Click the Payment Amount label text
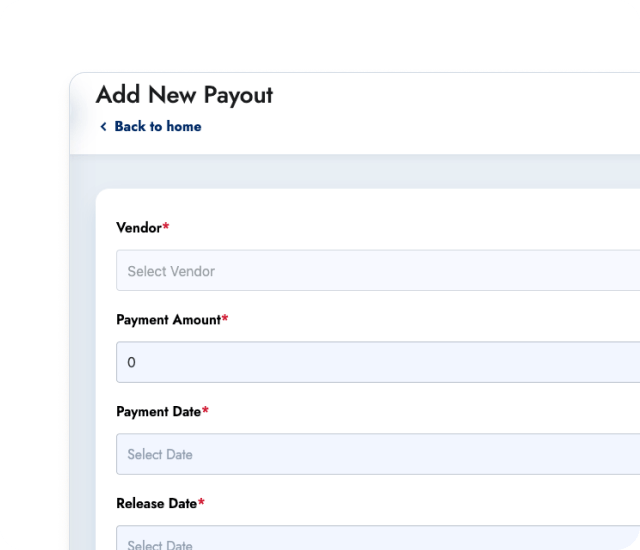Screen dimensions: 640x550 pos(168,320)
